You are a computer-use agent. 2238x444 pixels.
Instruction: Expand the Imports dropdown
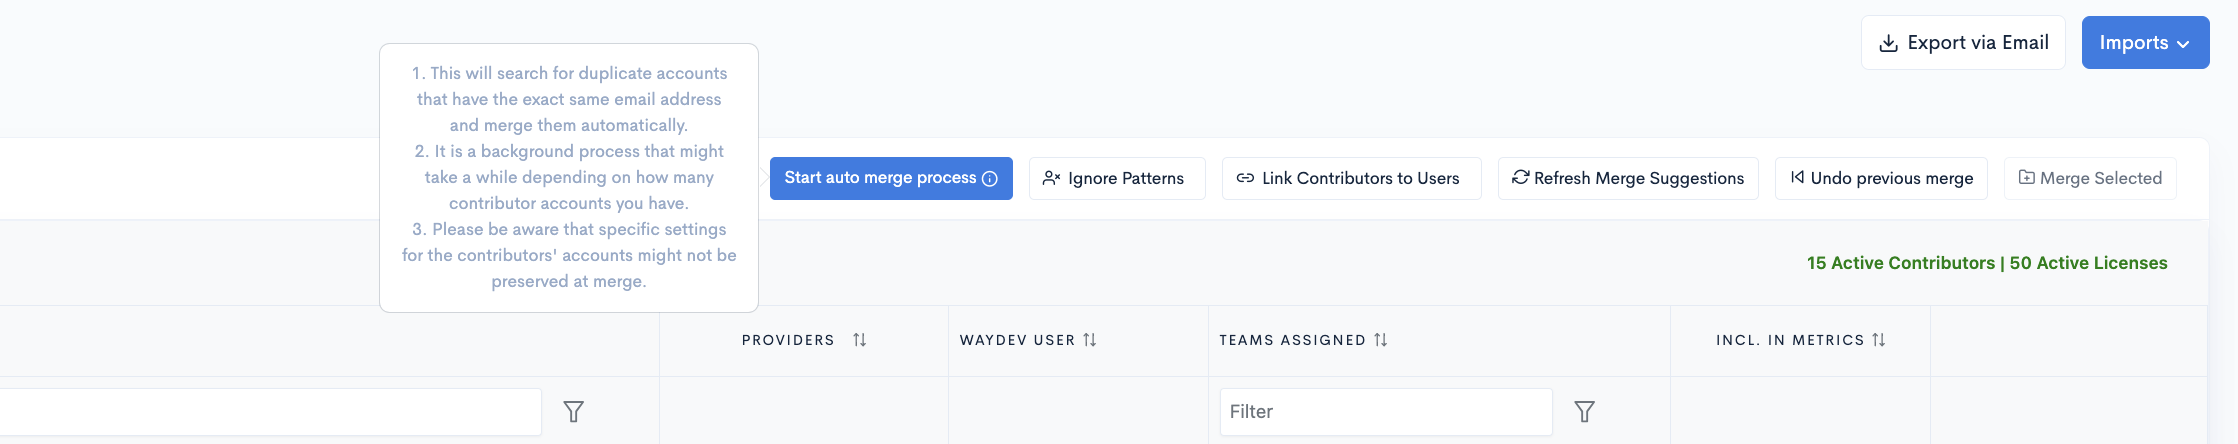2145,43
